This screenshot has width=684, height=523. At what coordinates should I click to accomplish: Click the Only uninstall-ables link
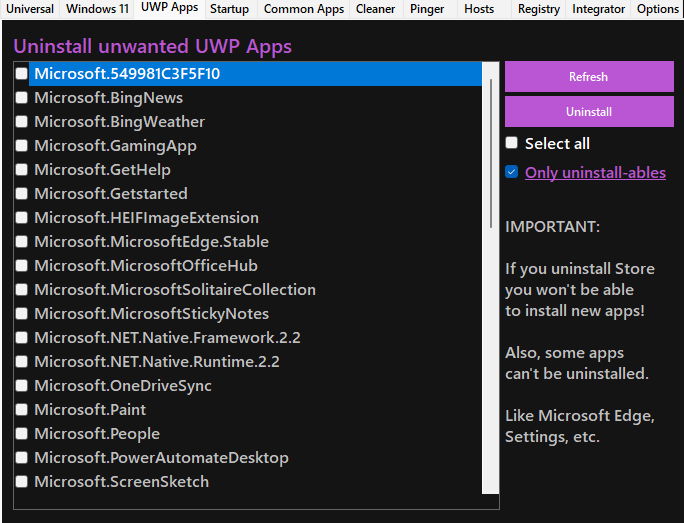[595, 173]
